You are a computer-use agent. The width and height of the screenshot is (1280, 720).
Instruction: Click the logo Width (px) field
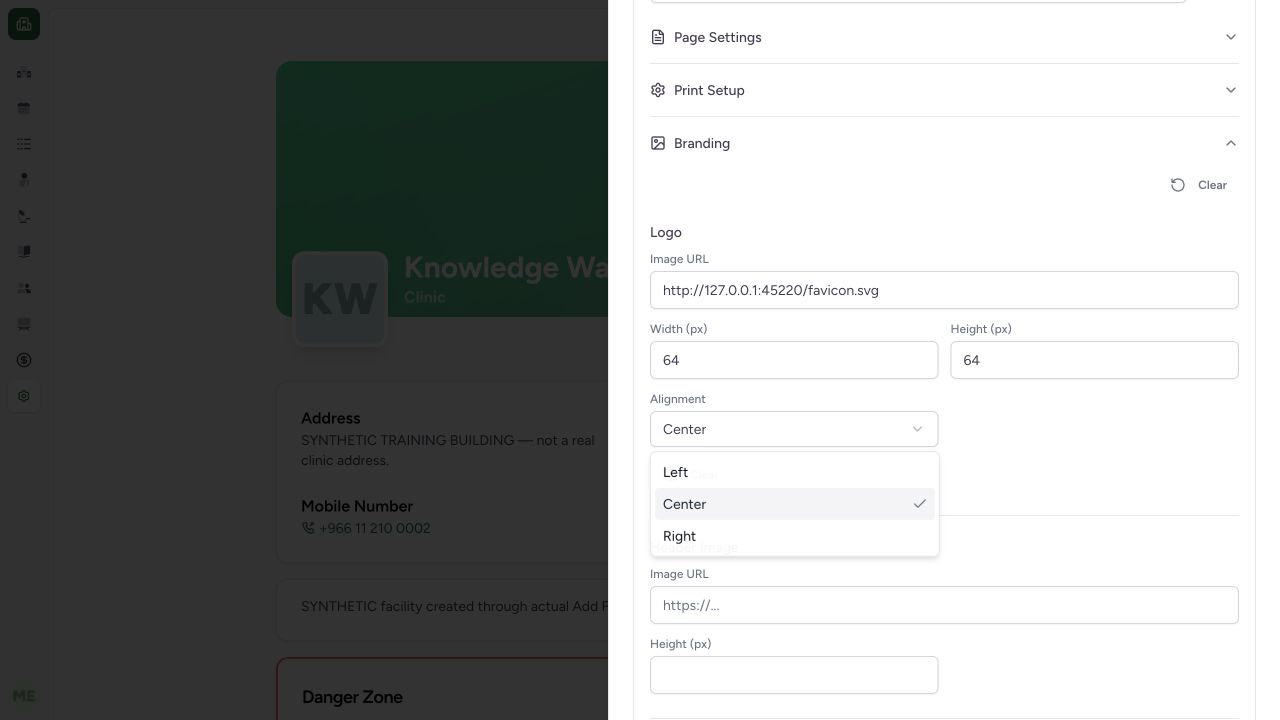click(x=794, y=360)
